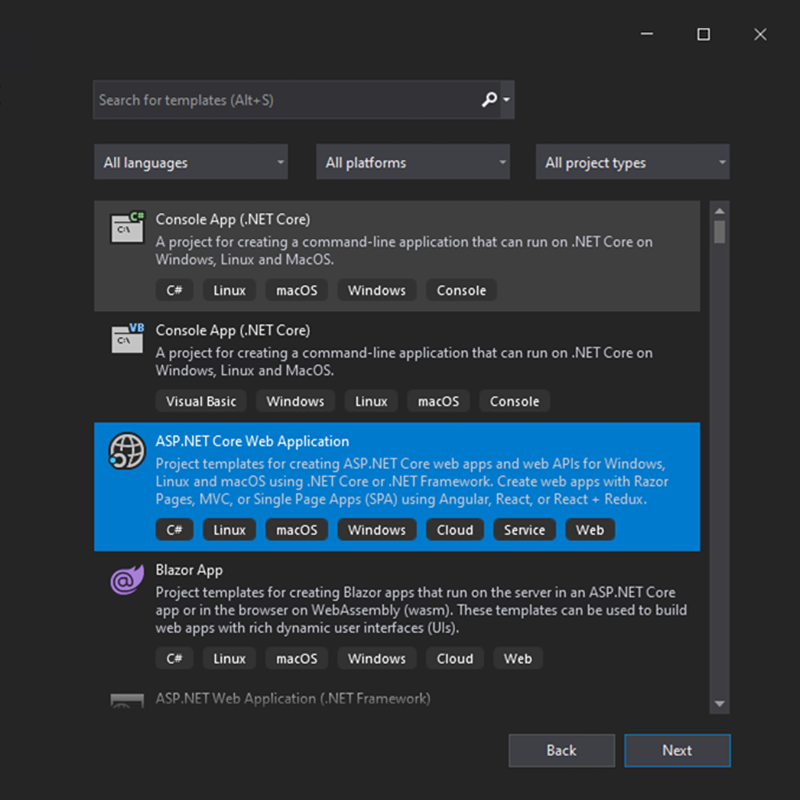The width and height of the screenshot is (800, 800).
Task: Click ASP.NET Web Application (.NET Framework) icon
Action: (127, 700)
